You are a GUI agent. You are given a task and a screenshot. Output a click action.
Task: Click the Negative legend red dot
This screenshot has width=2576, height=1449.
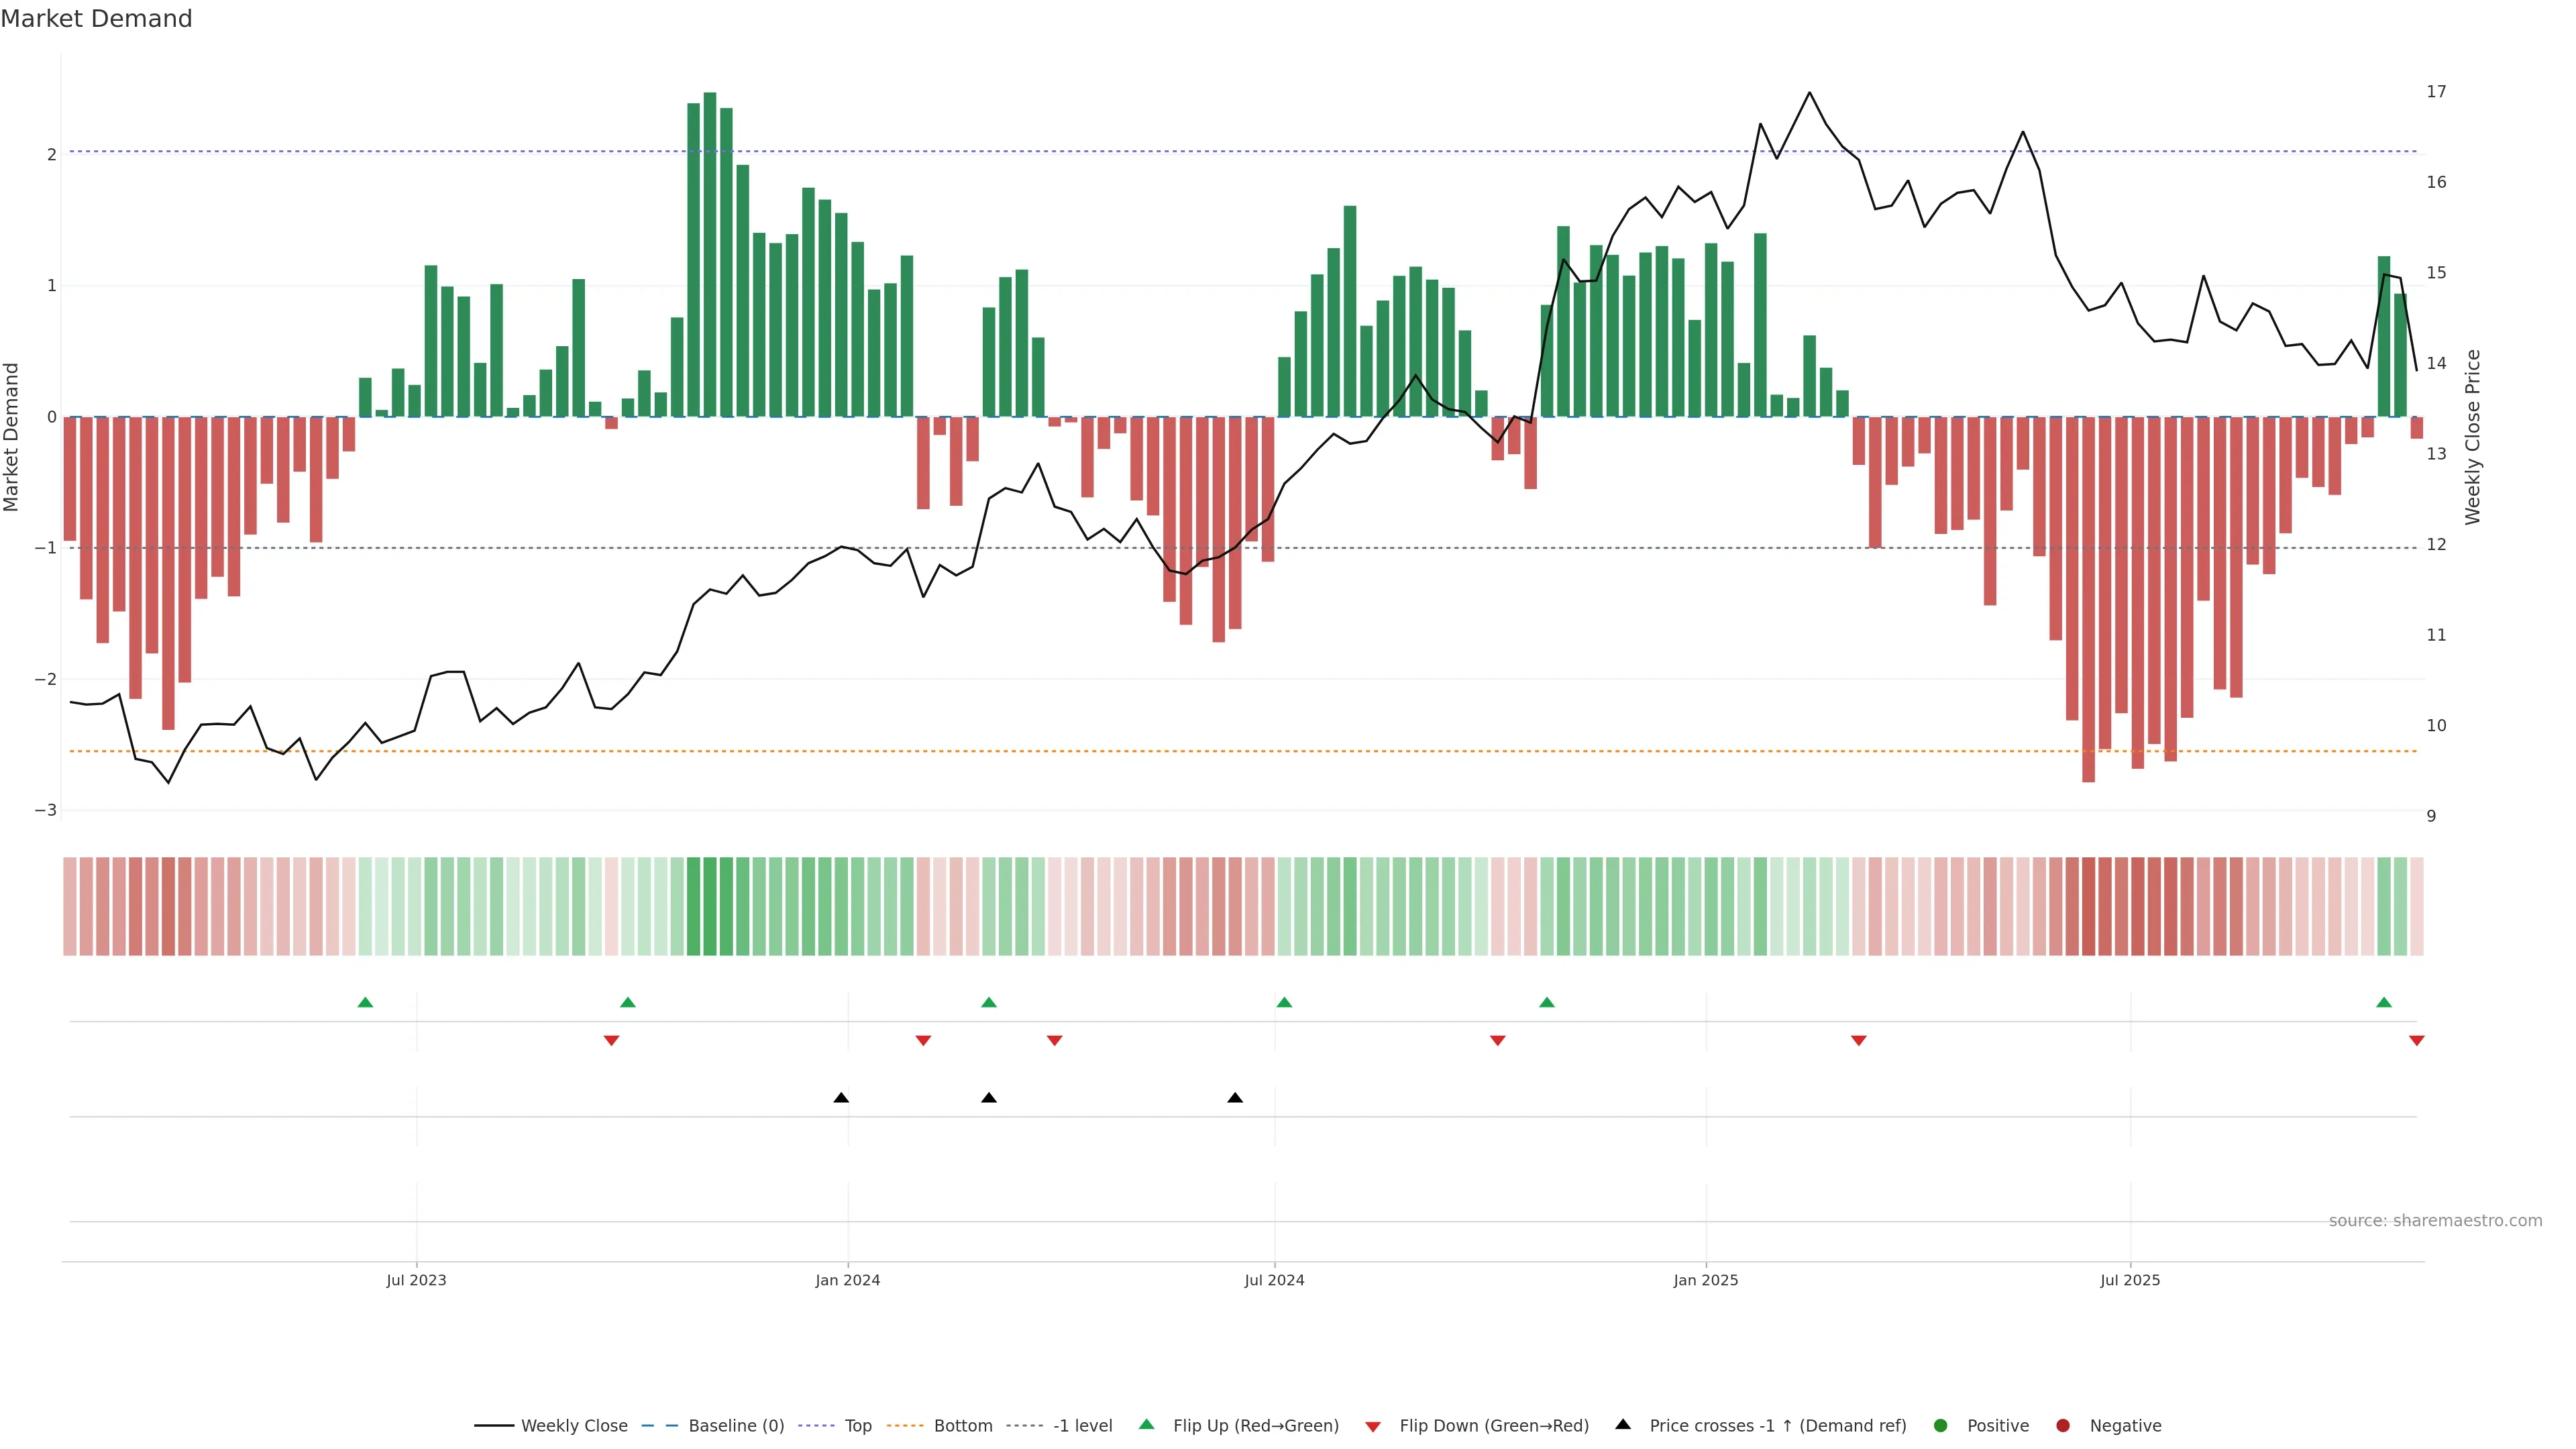(2063, 1426)
